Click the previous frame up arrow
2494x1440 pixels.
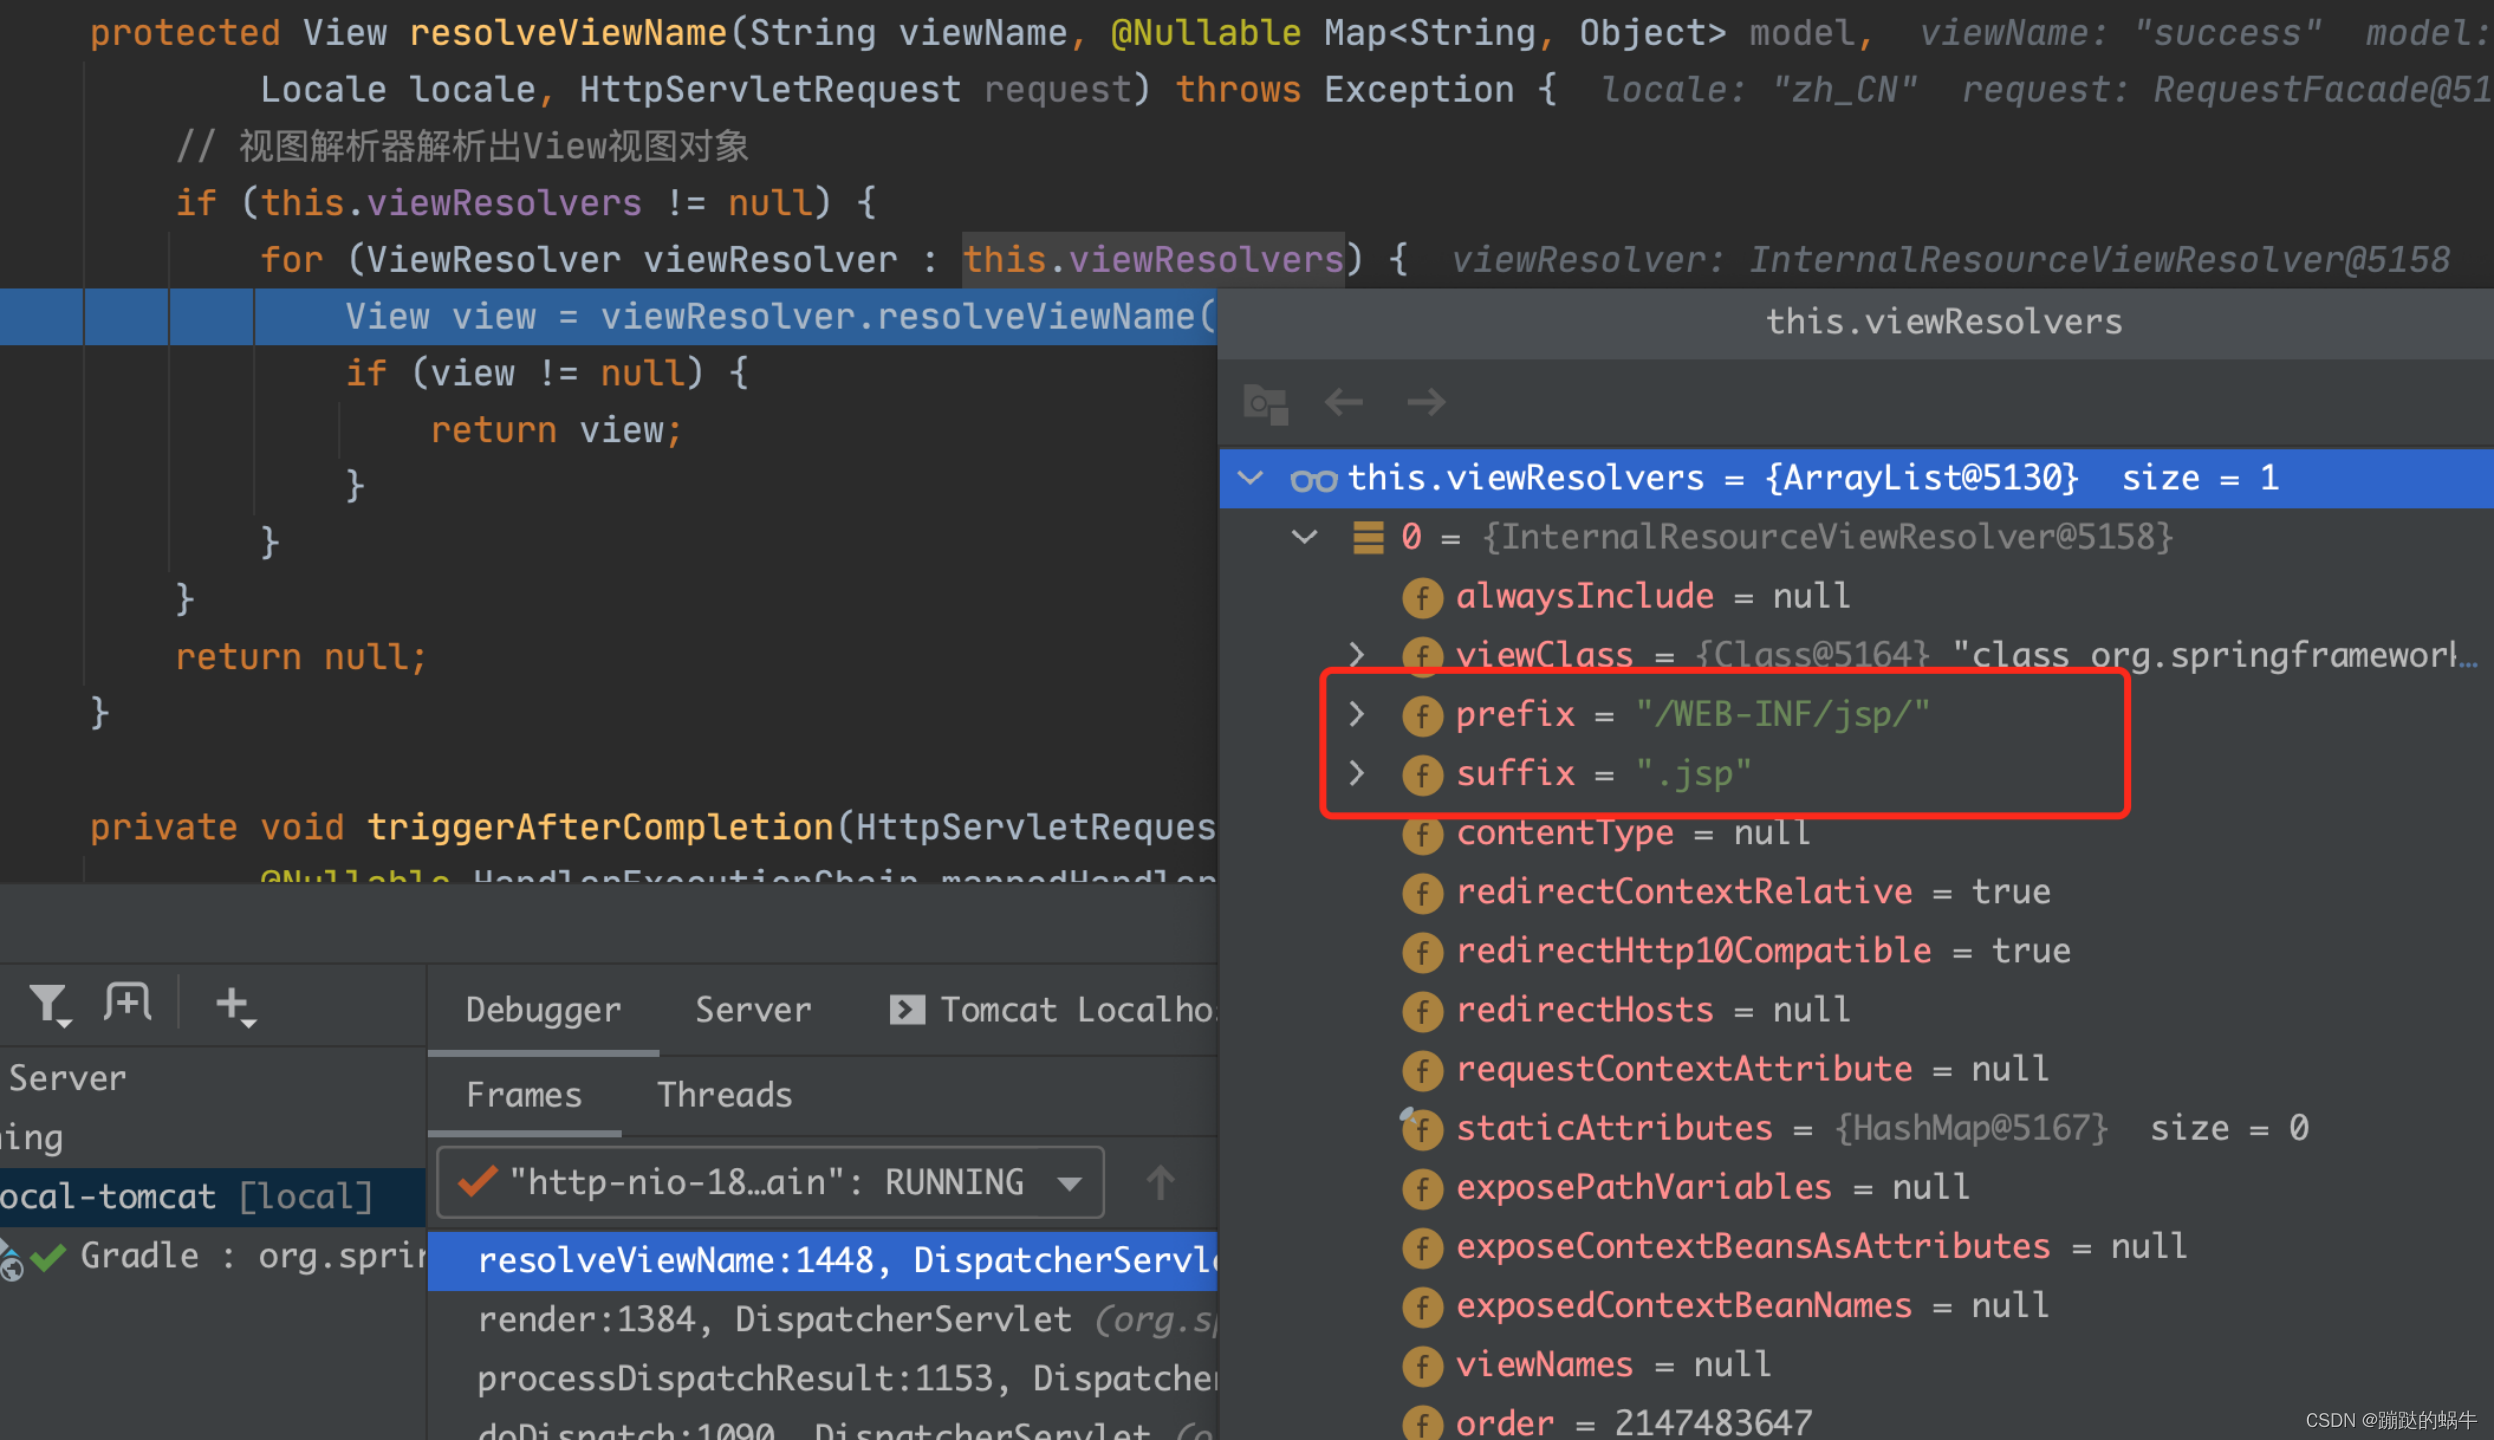coord(1160,1183)
